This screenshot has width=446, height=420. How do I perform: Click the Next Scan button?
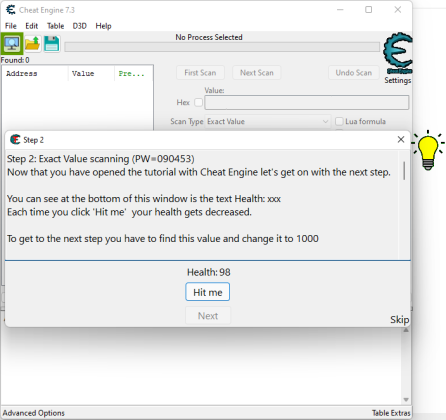tap(257, 73)
